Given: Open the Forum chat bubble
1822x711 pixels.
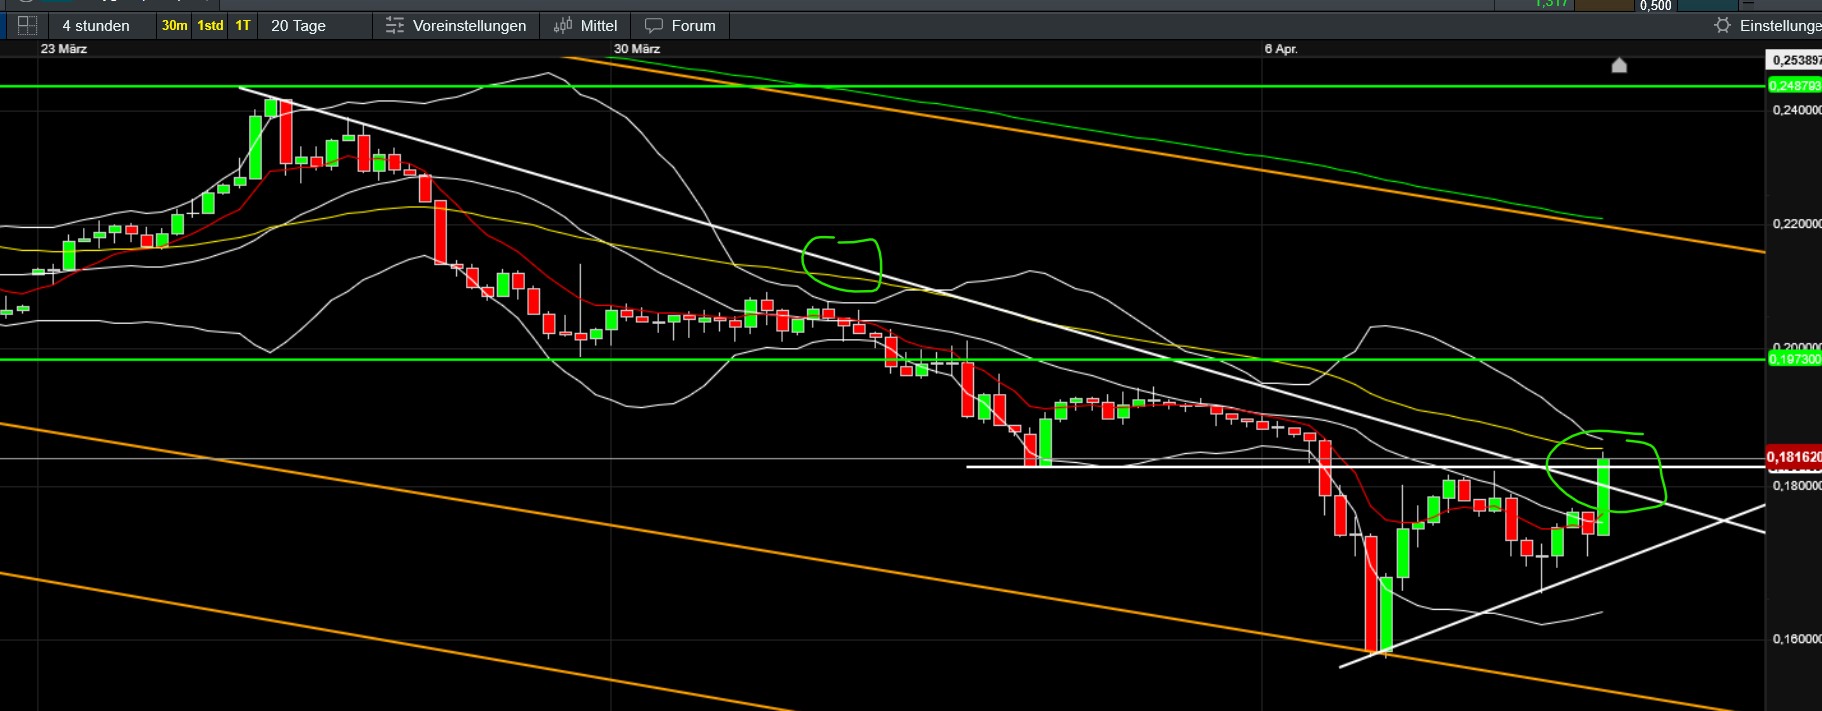Looking at the screenshot, I should (681, 26).
